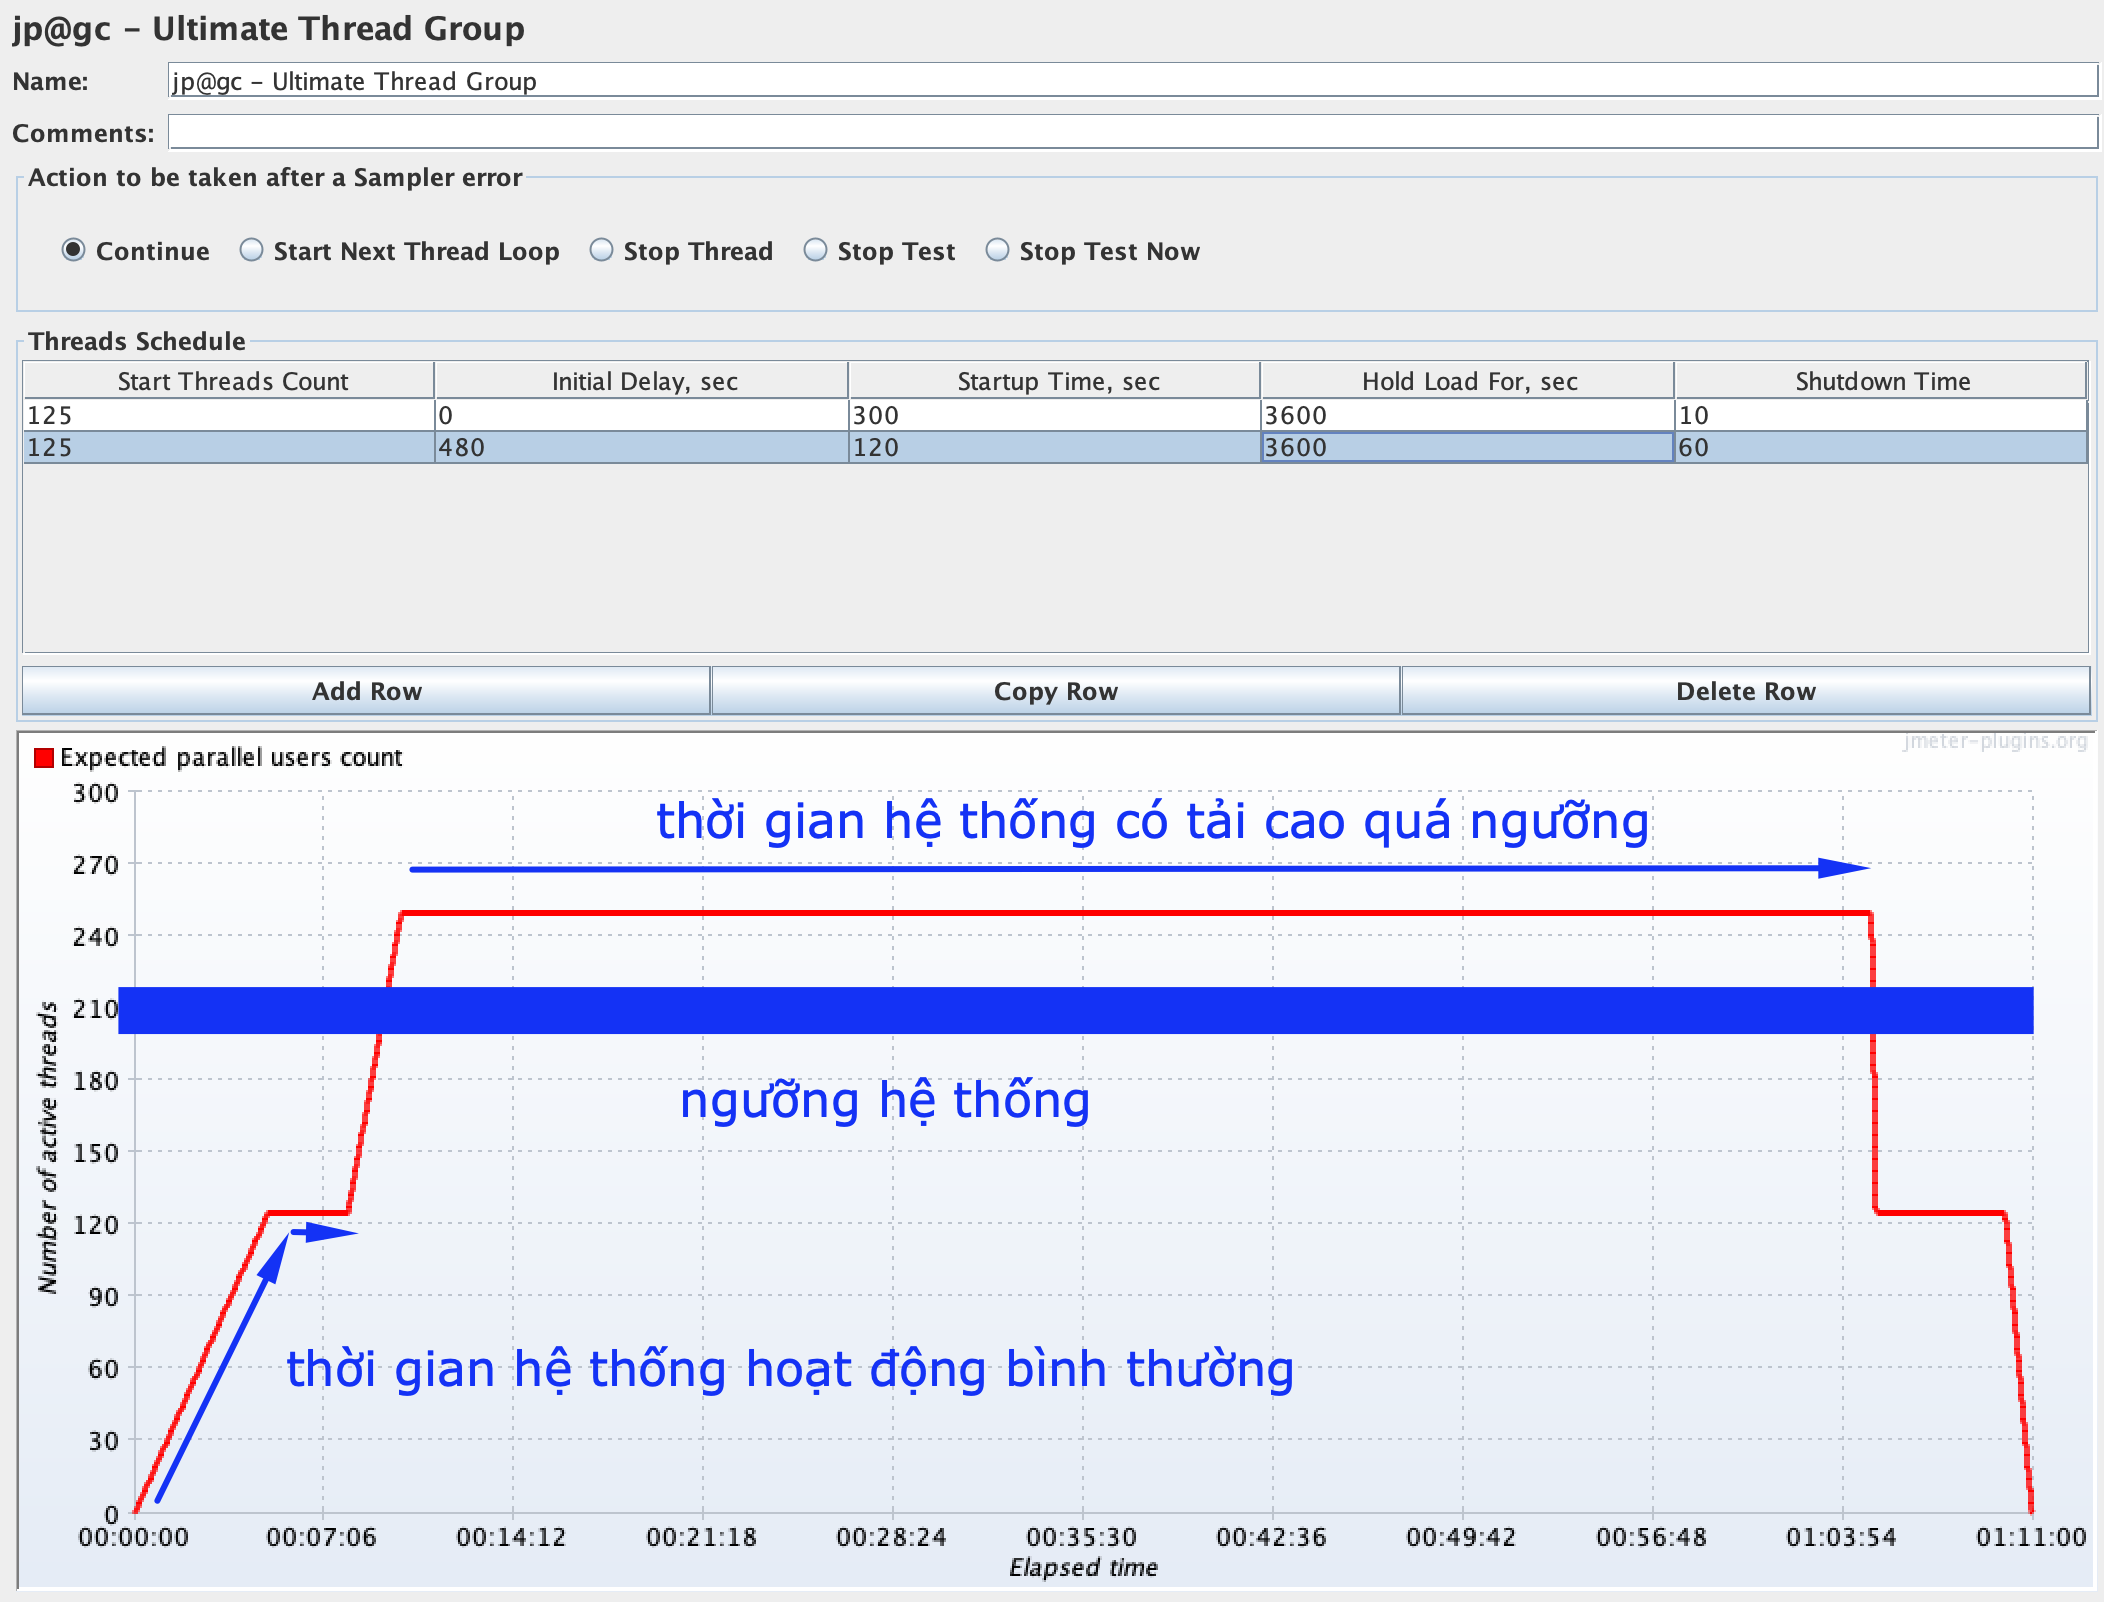
Task: Click second row's Shutdown Time cell 60
Action: click(x=1880, y=447)
